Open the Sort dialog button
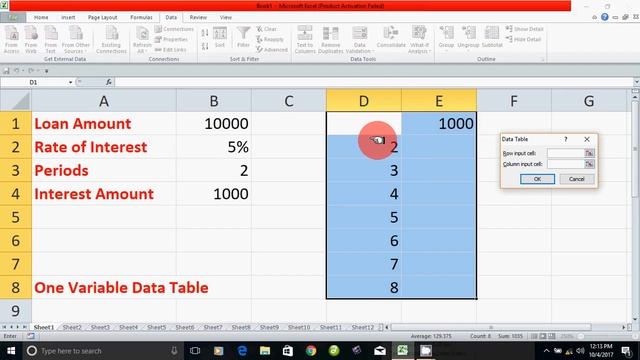The width and height of the screenshot is (640, 360). 220,38
